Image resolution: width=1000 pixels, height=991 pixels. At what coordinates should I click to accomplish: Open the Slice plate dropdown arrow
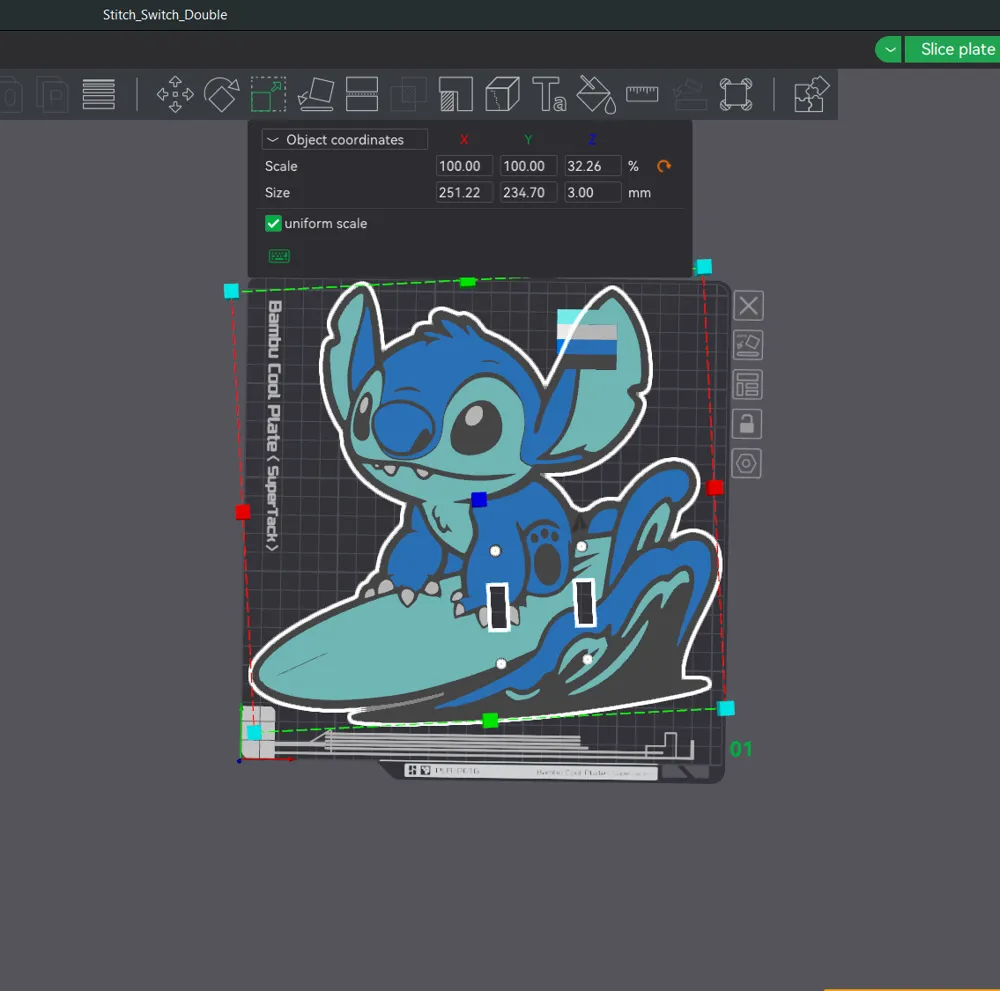tap(888, 48)
